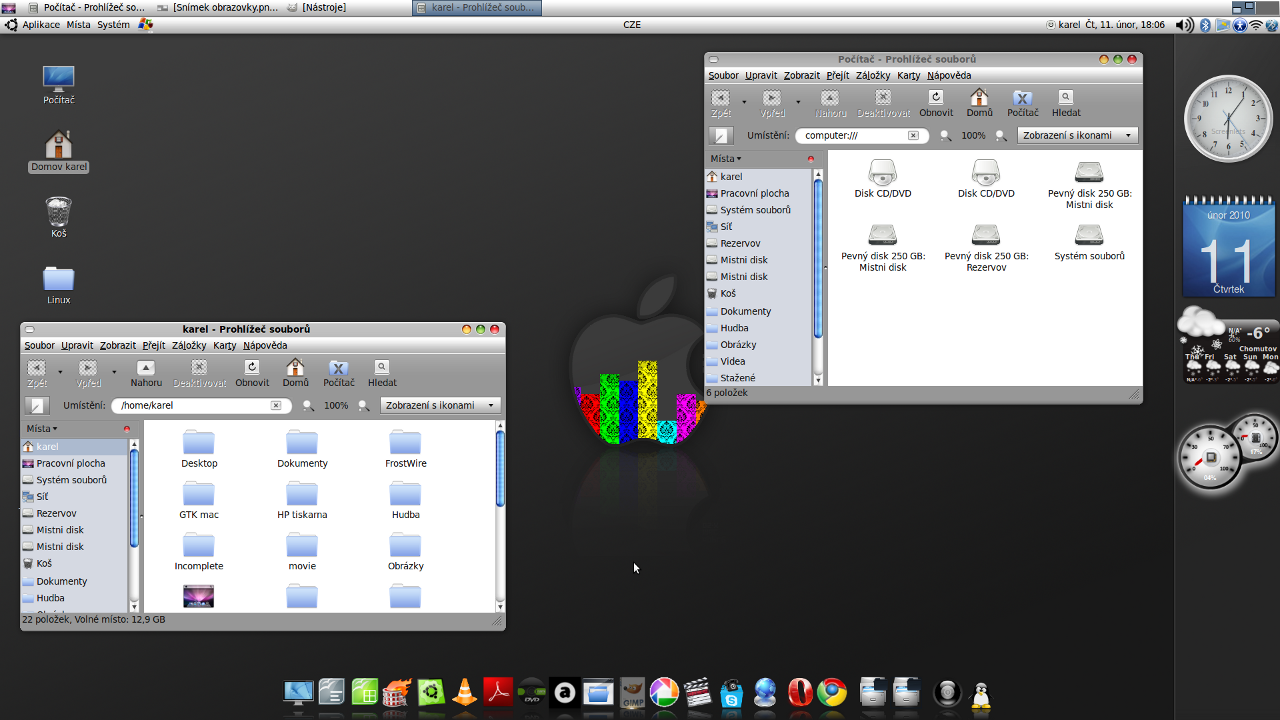The image size is (1280, 720).
Task: Expand Místa sidebar selector in Počítač window
Action: (x=726, y=159)
